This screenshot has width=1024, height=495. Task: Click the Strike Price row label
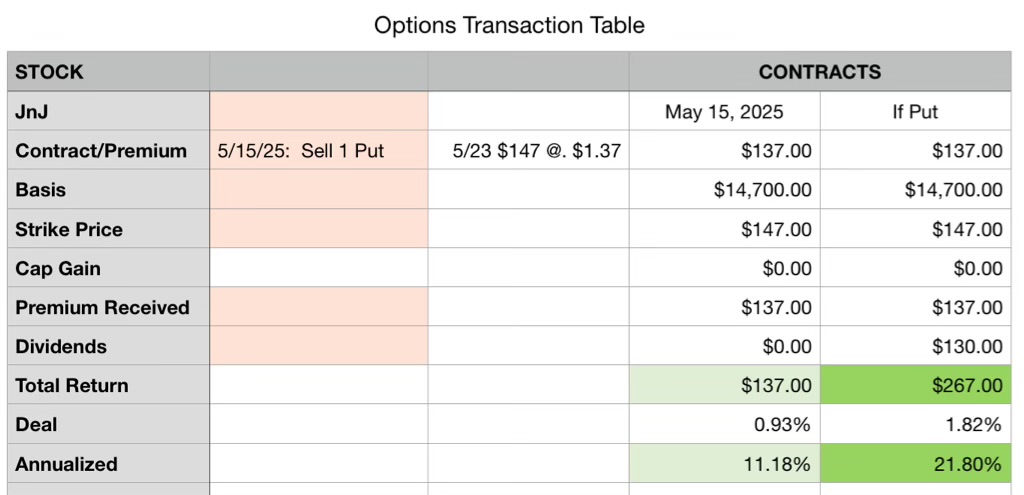point(108,229)
